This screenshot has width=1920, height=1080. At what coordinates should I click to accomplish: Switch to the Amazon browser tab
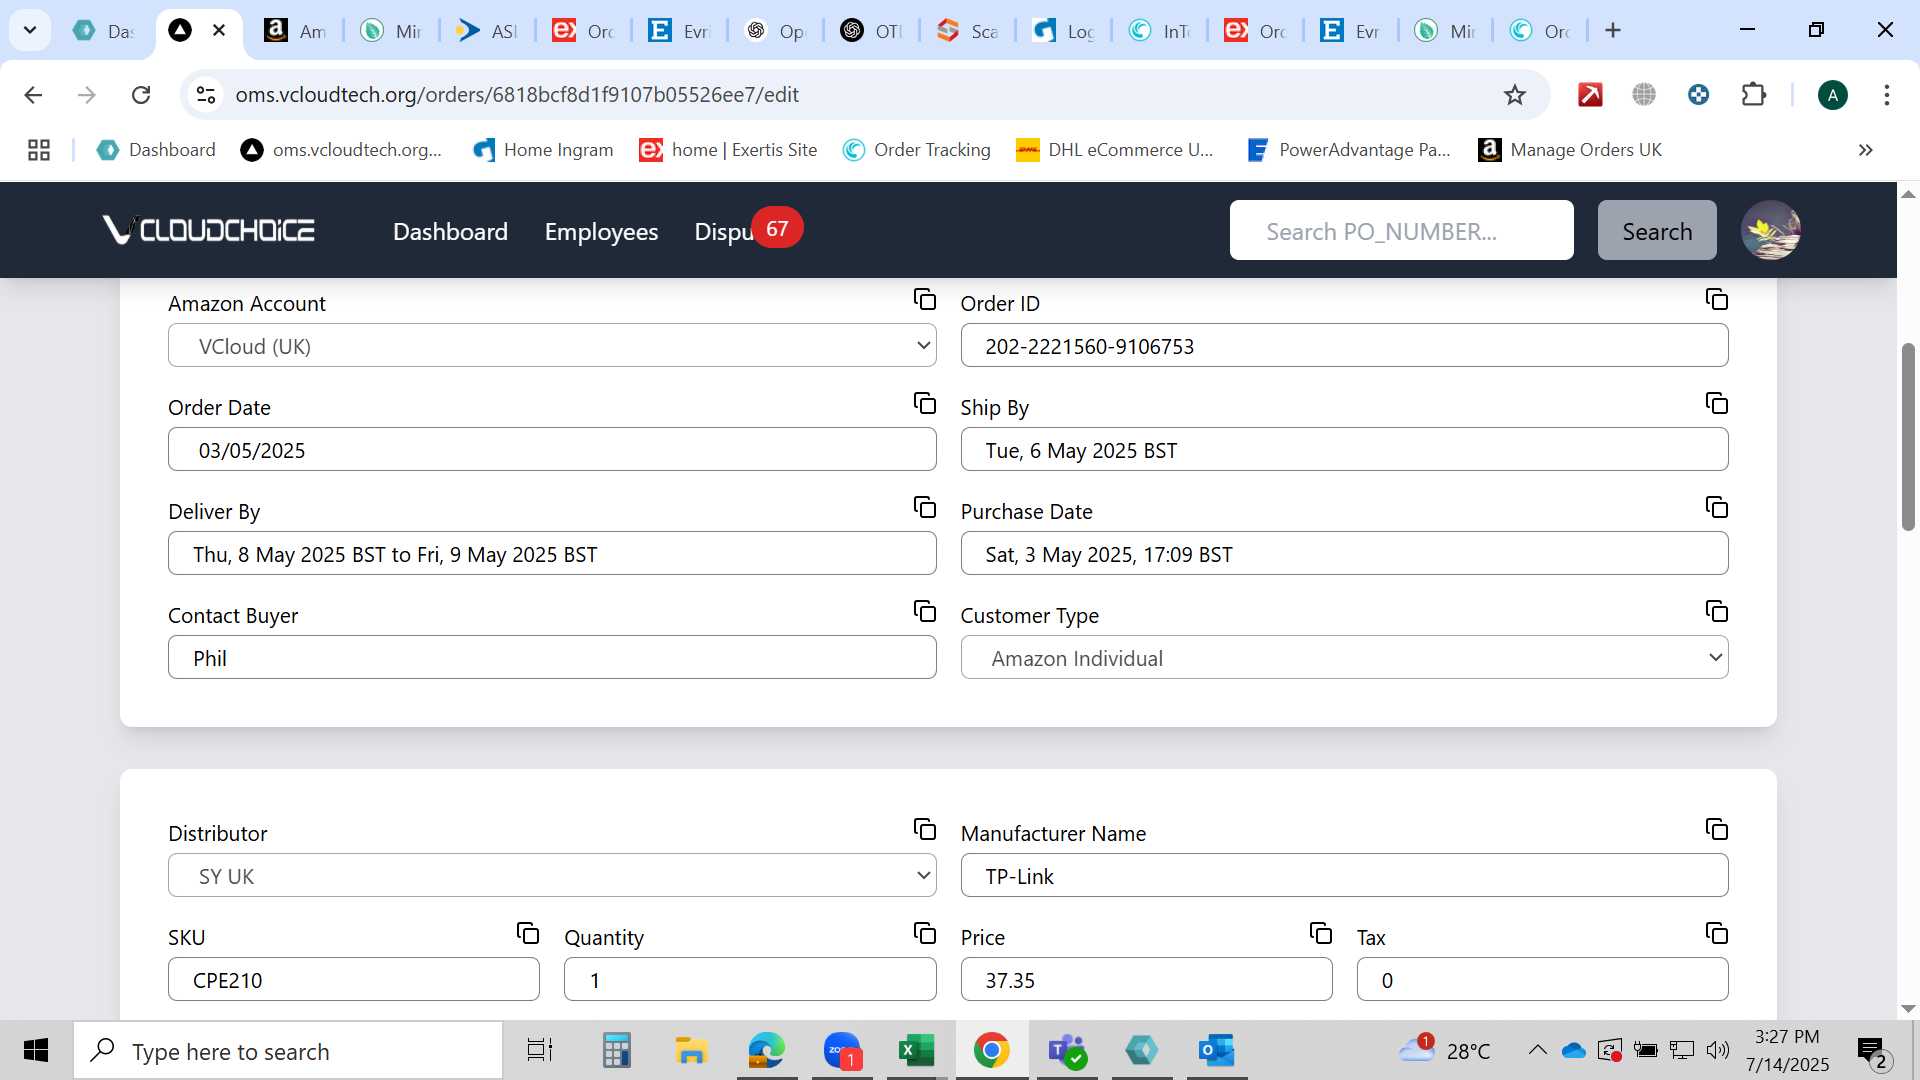coord(295,31)
